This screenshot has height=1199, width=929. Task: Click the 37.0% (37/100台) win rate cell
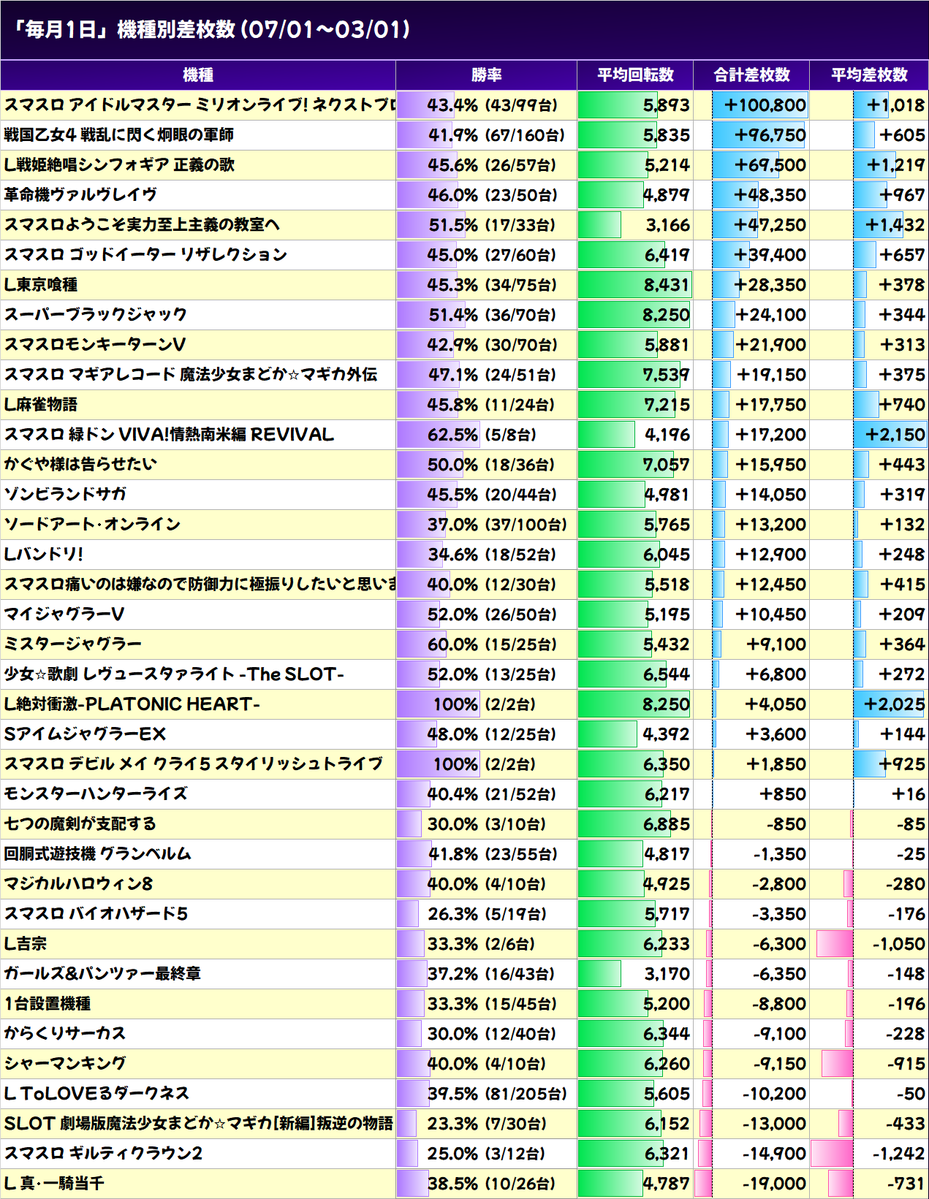tap(486, 525)
